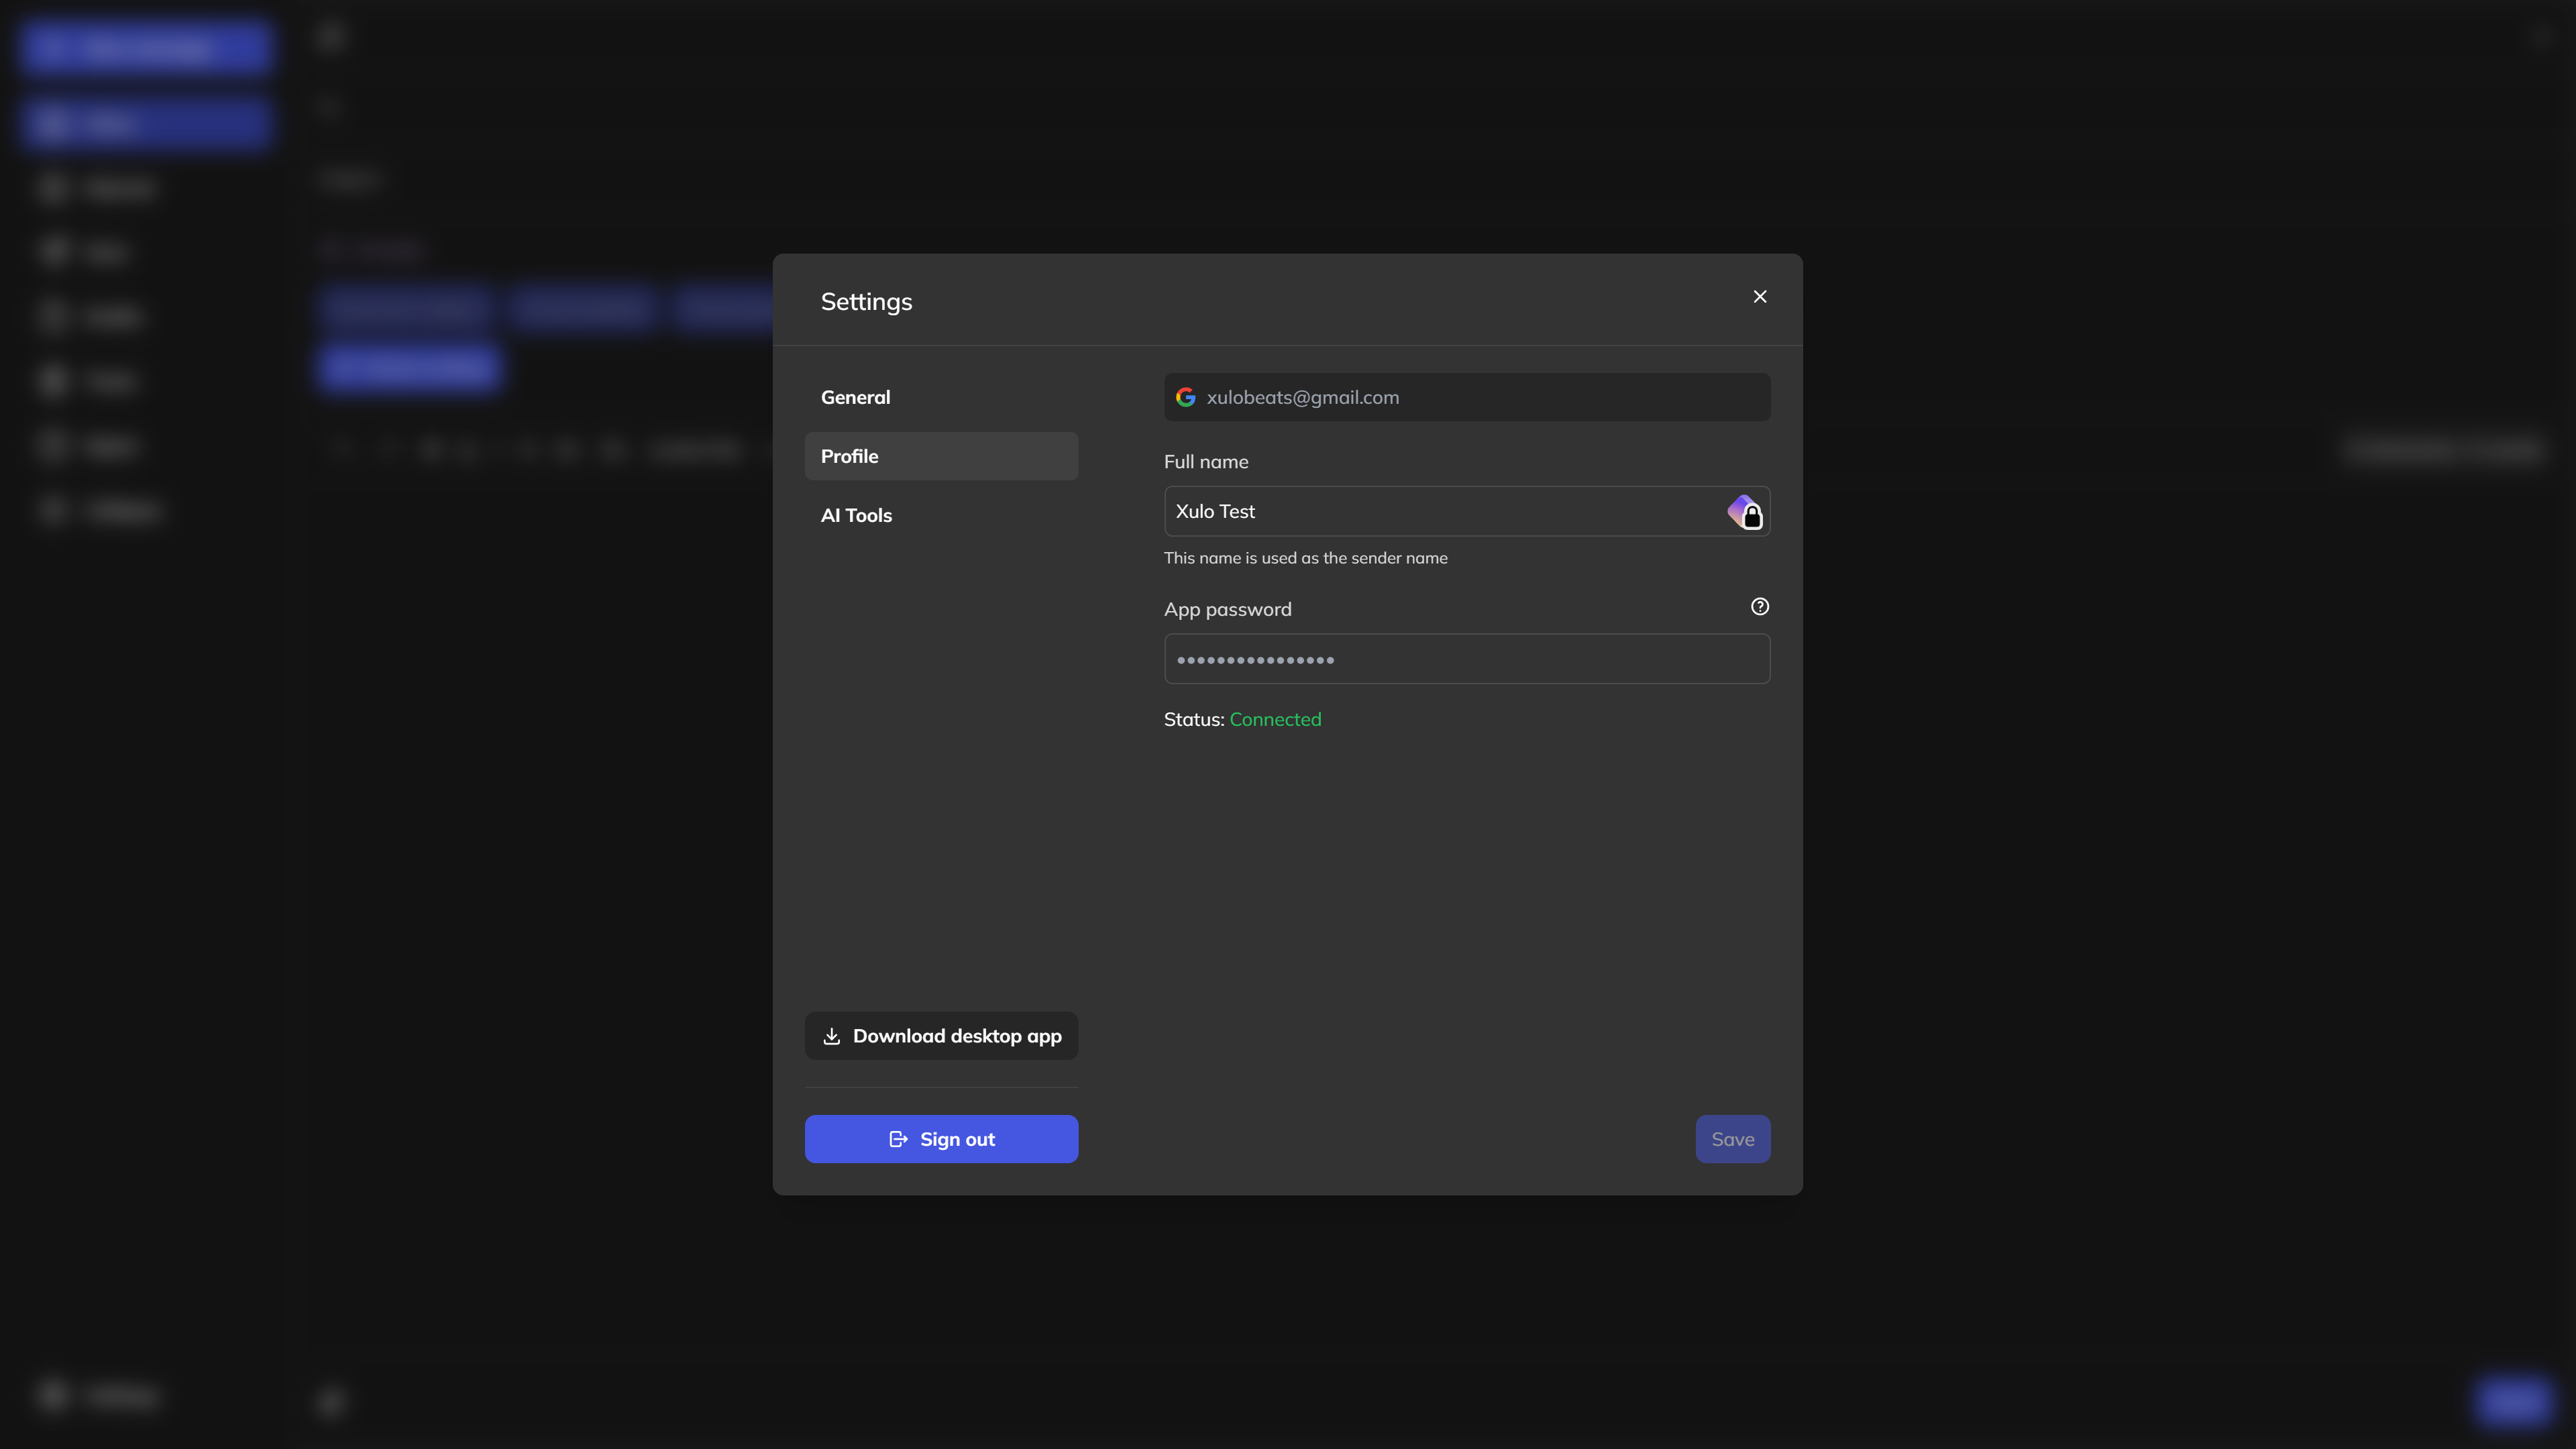
Task: Click the Sign out button
Action: click(x=941, y=1139)
